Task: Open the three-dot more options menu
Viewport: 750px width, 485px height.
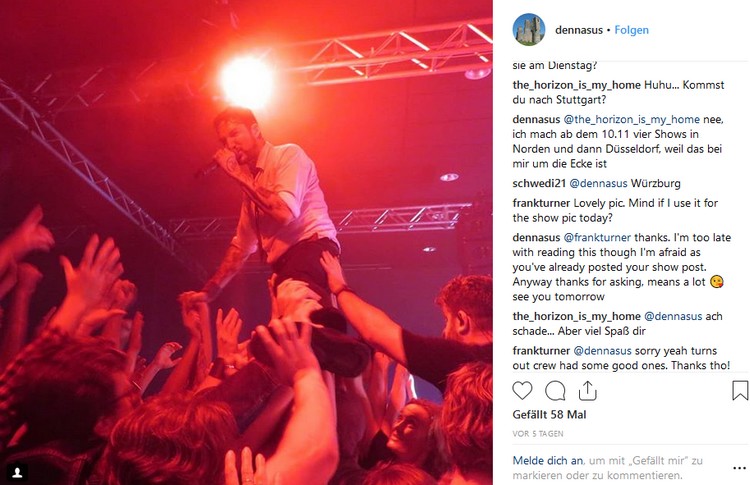Action: 739,468
